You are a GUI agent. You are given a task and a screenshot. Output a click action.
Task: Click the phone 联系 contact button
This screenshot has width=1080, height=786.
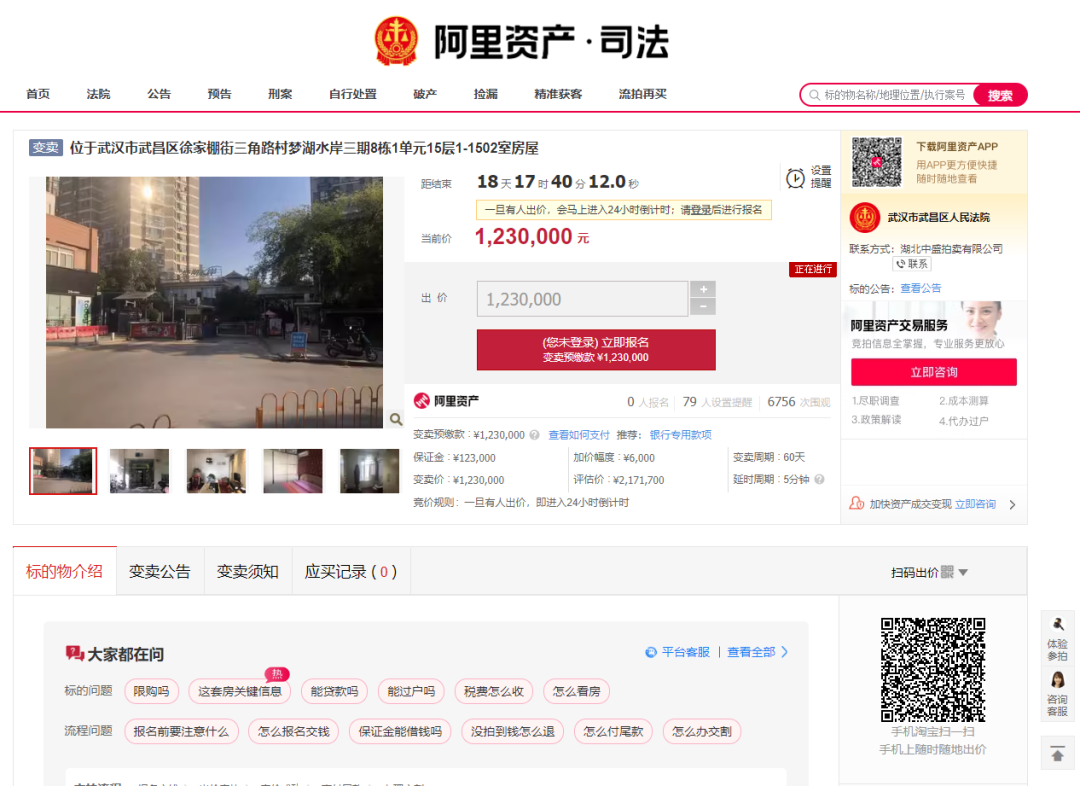[x=912, y=264]
